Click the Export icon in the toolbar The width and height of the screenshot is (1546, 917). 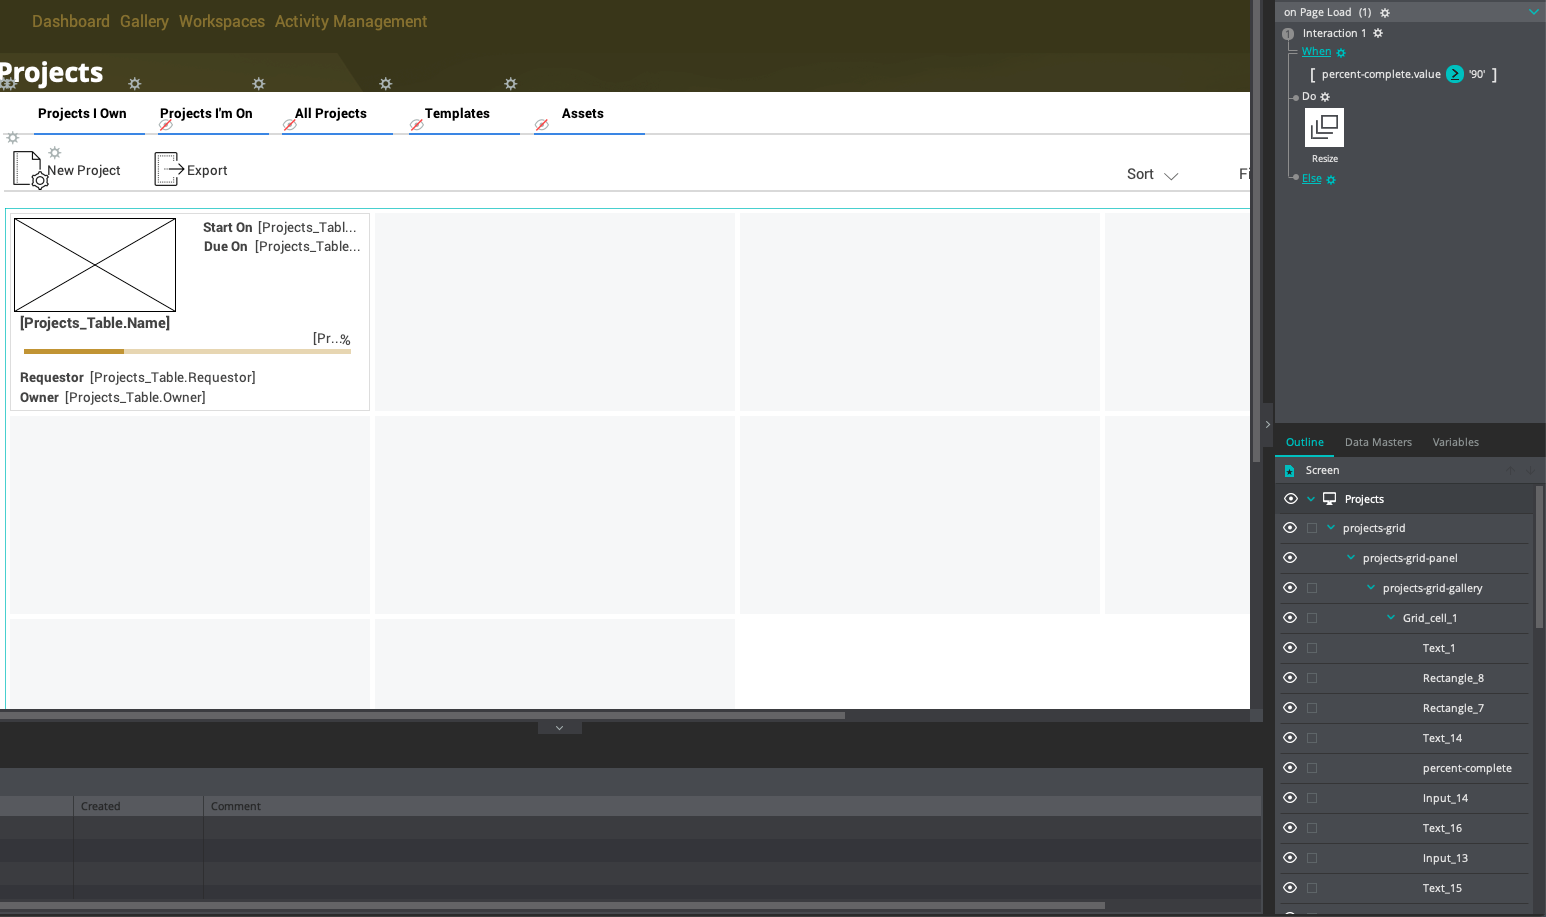click(x=168, y=170)
